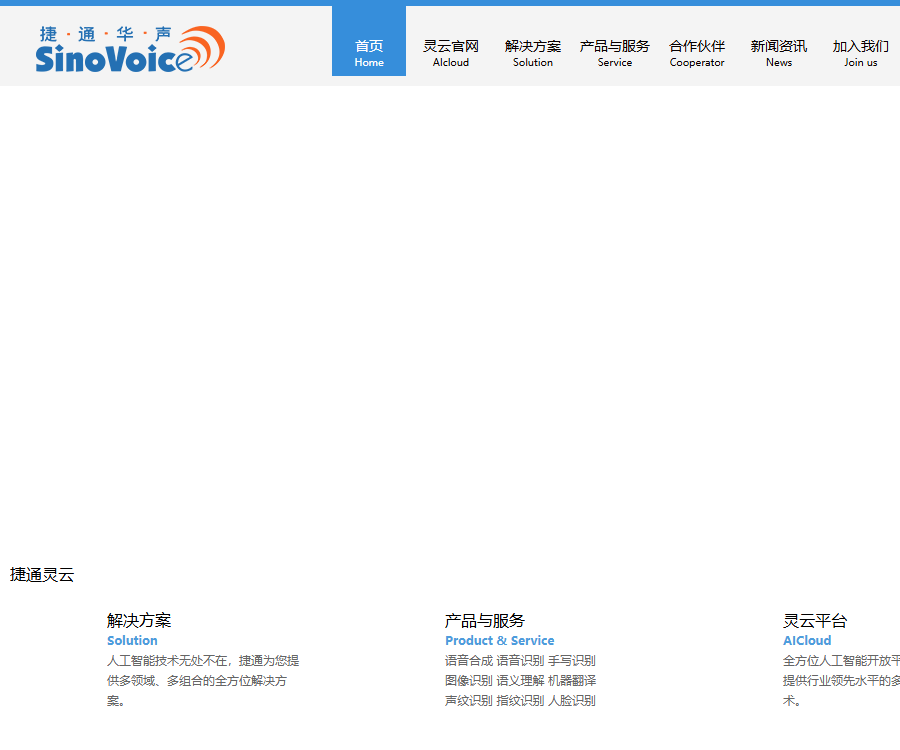
Task: Open 解决方案 Solution menu item
Action: [533, 53]
